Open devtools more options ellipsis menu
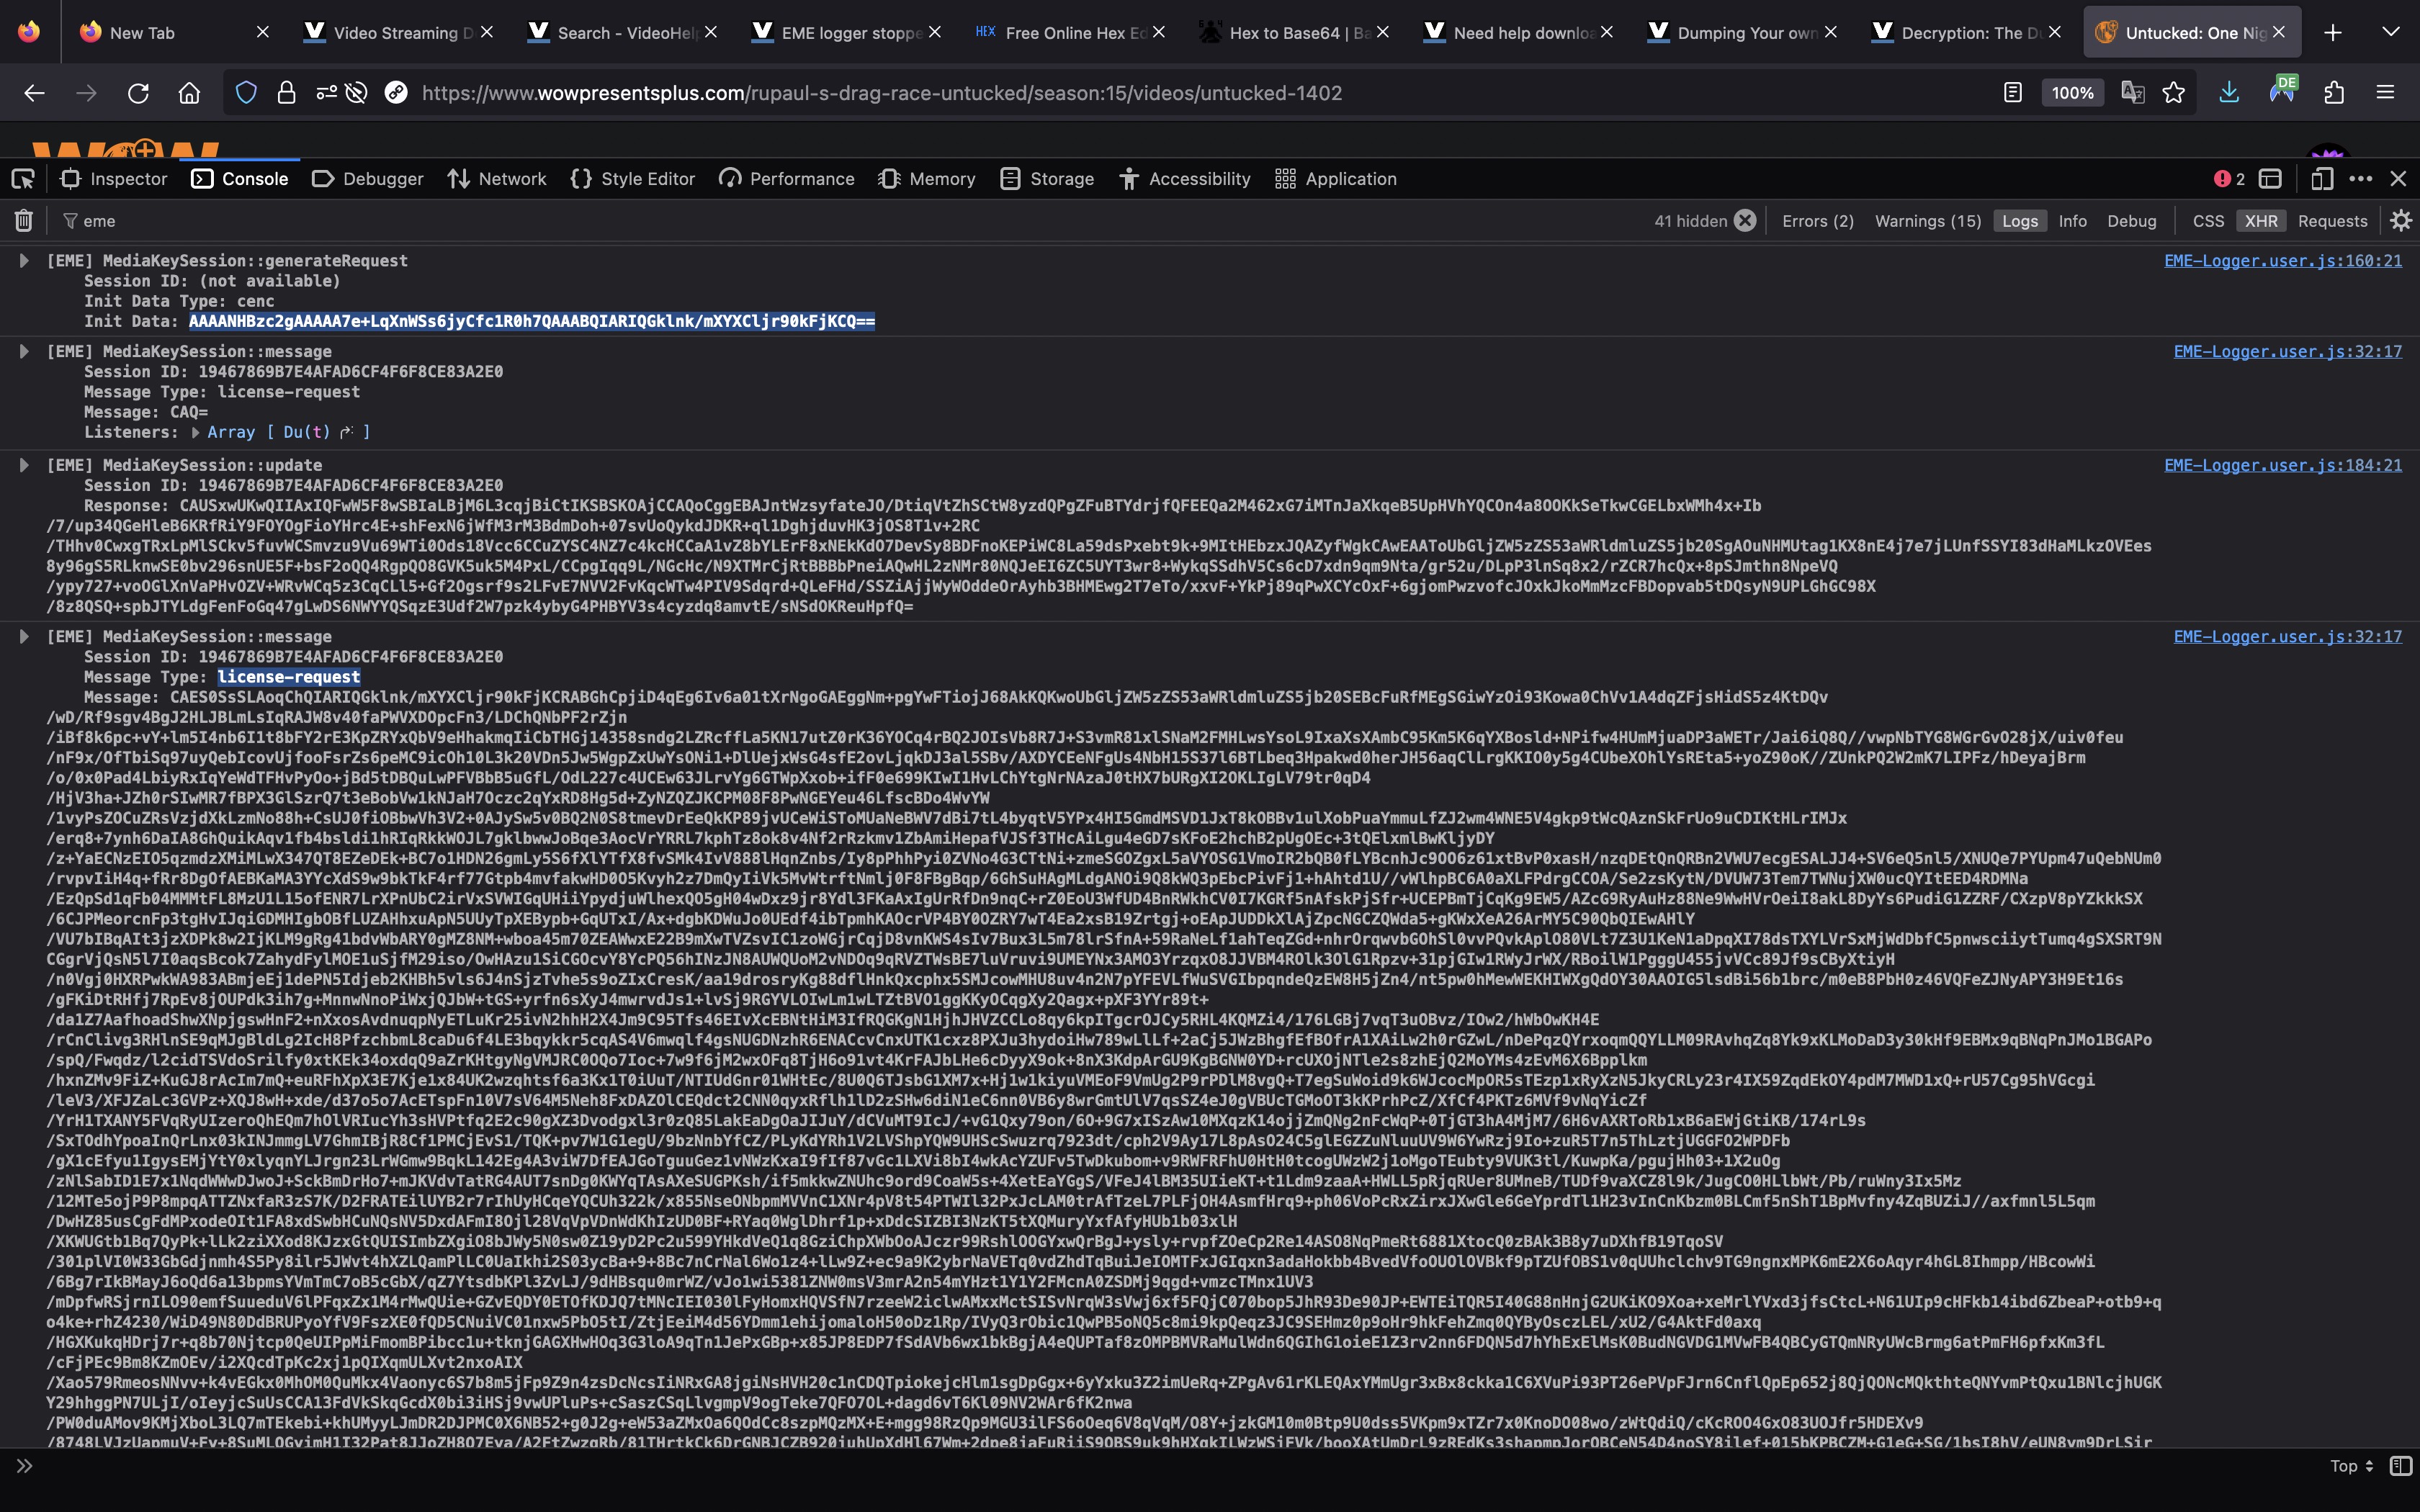 coord(2361,179)
